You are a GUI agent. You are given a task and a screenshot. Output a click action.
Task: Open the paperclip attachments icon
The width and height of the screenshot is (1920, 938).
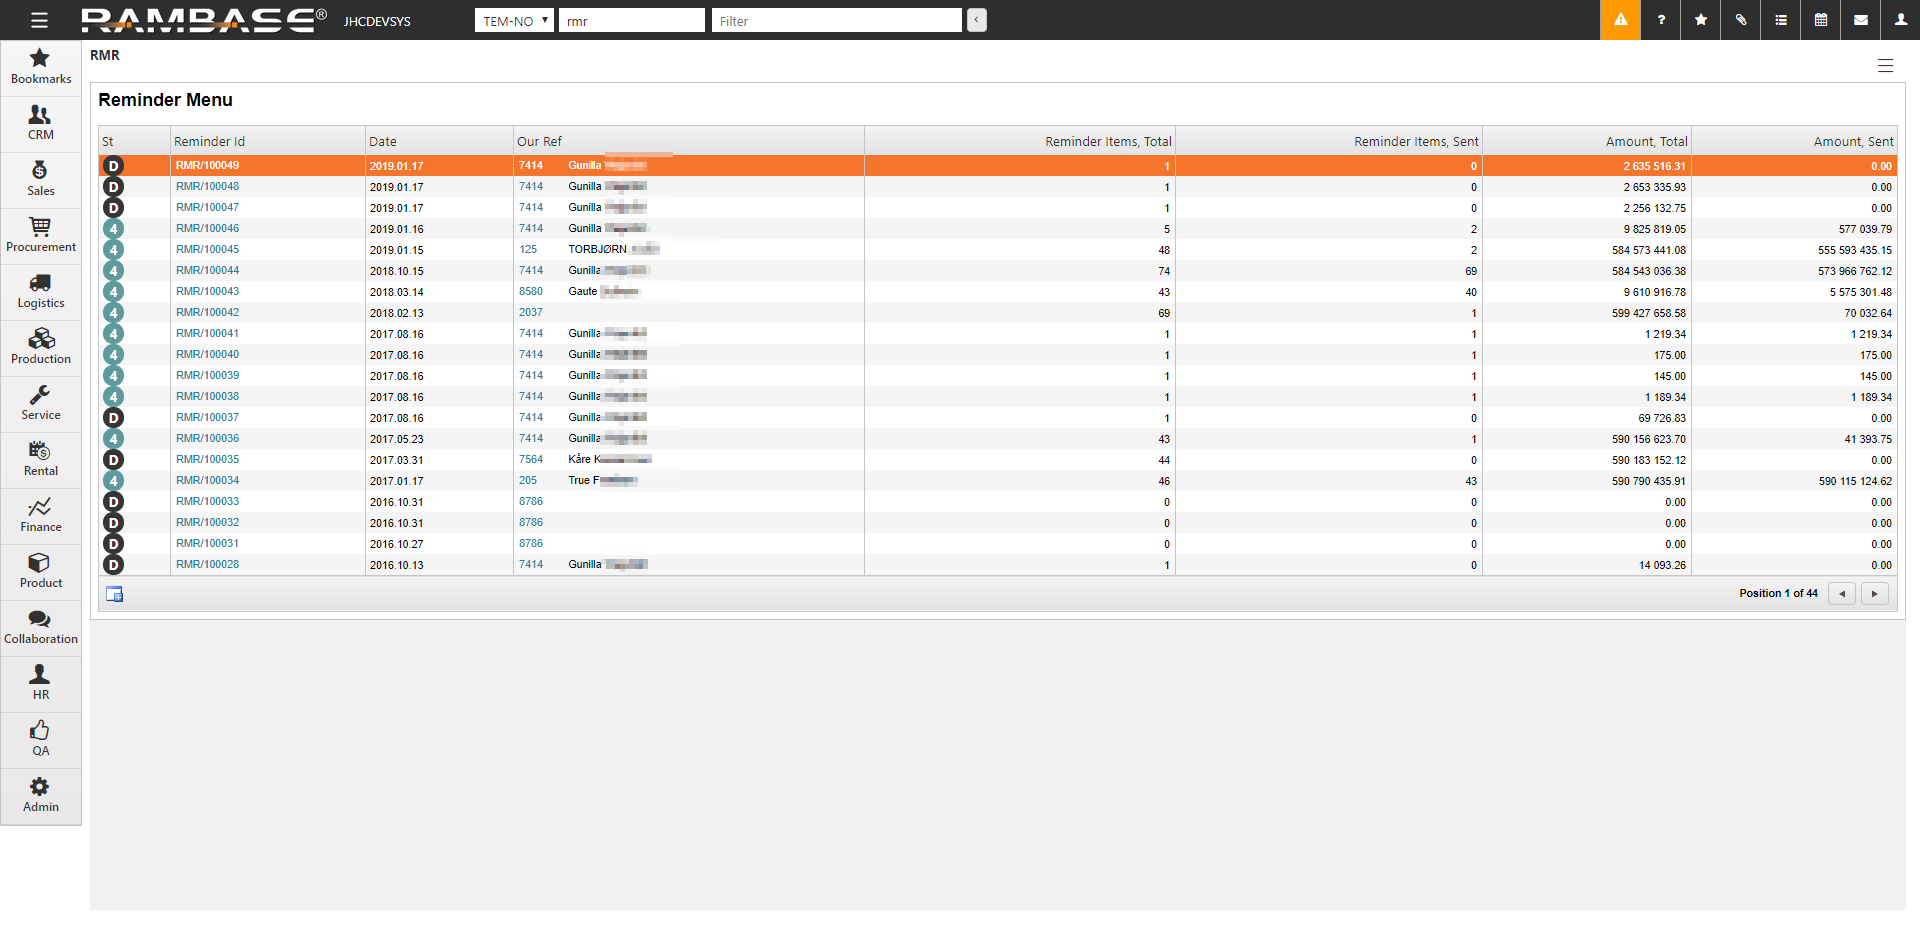coord(1741,20)
